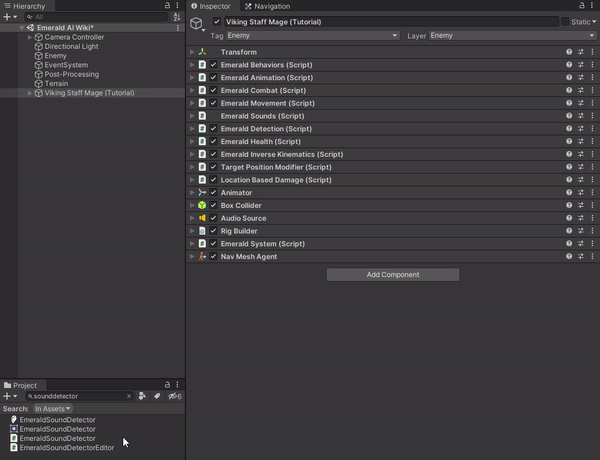This screenshot has height=460, width=600.
Task: Open more options menu for Animator component
Action: point(592,193)
